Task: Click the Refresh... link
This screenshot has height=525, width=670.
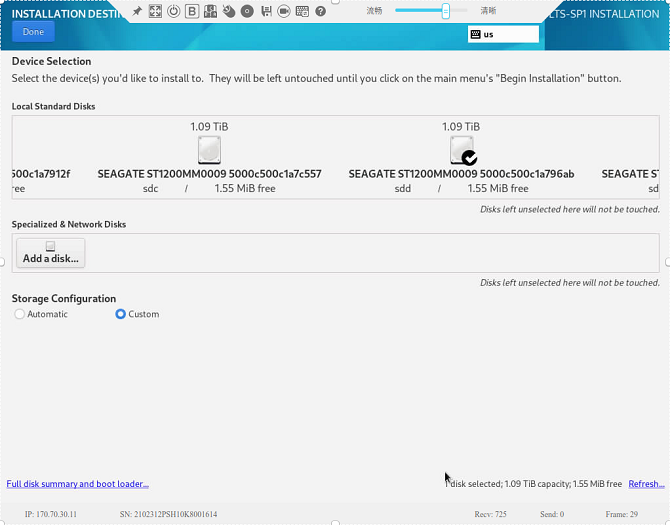Action: (645, 484)
